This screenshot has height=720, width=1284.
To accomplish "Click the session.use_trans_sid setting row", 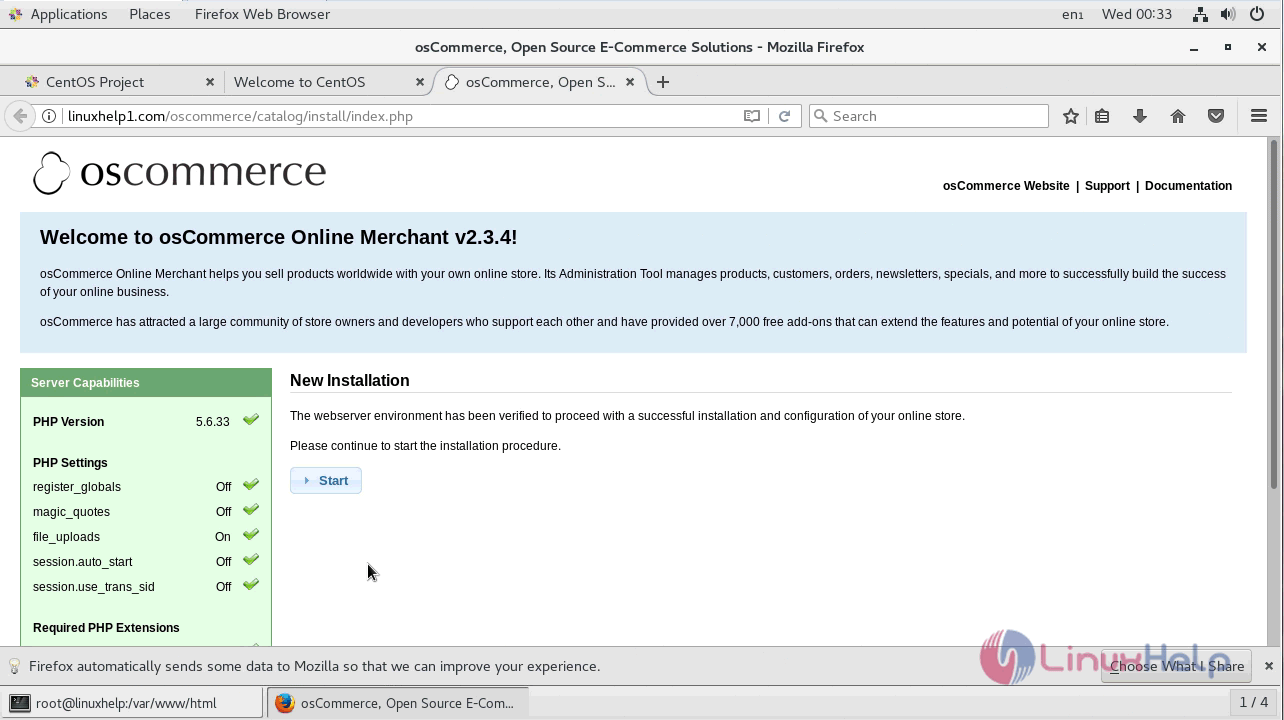I will pyautogui.click(x=146, y=587).
